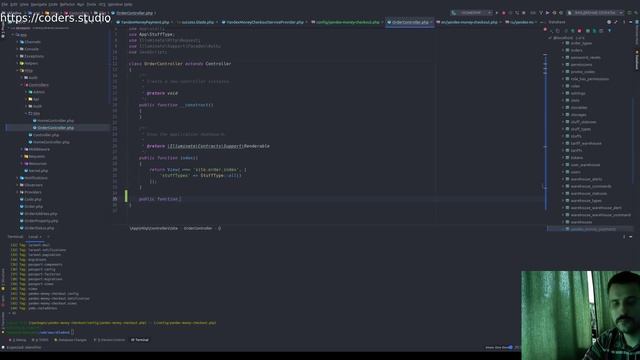Select promo_codes table in Database tree
The width and height of the screenshot is (640, 360).
coord(583,72)
